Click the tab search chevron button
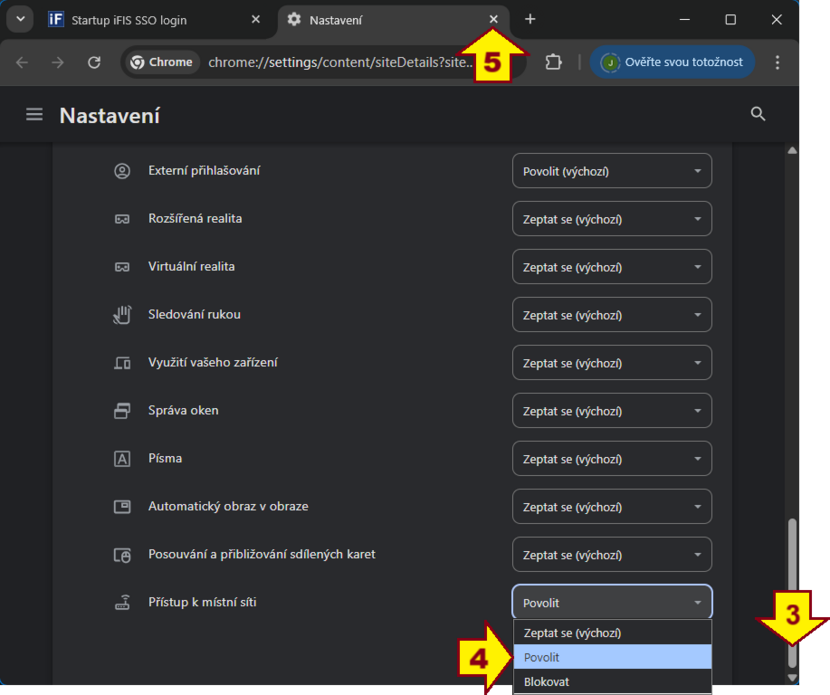Screen dimensions: 830x695 click(20, 19)
